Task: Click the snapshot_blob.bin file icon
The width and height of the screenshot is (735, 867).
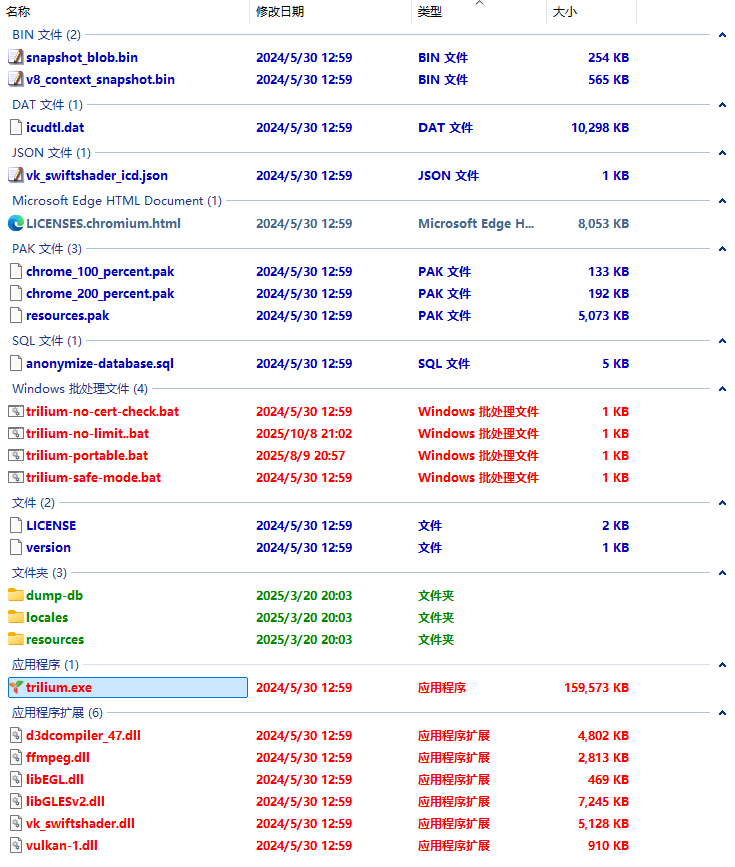Action: [x=16, y=57]
